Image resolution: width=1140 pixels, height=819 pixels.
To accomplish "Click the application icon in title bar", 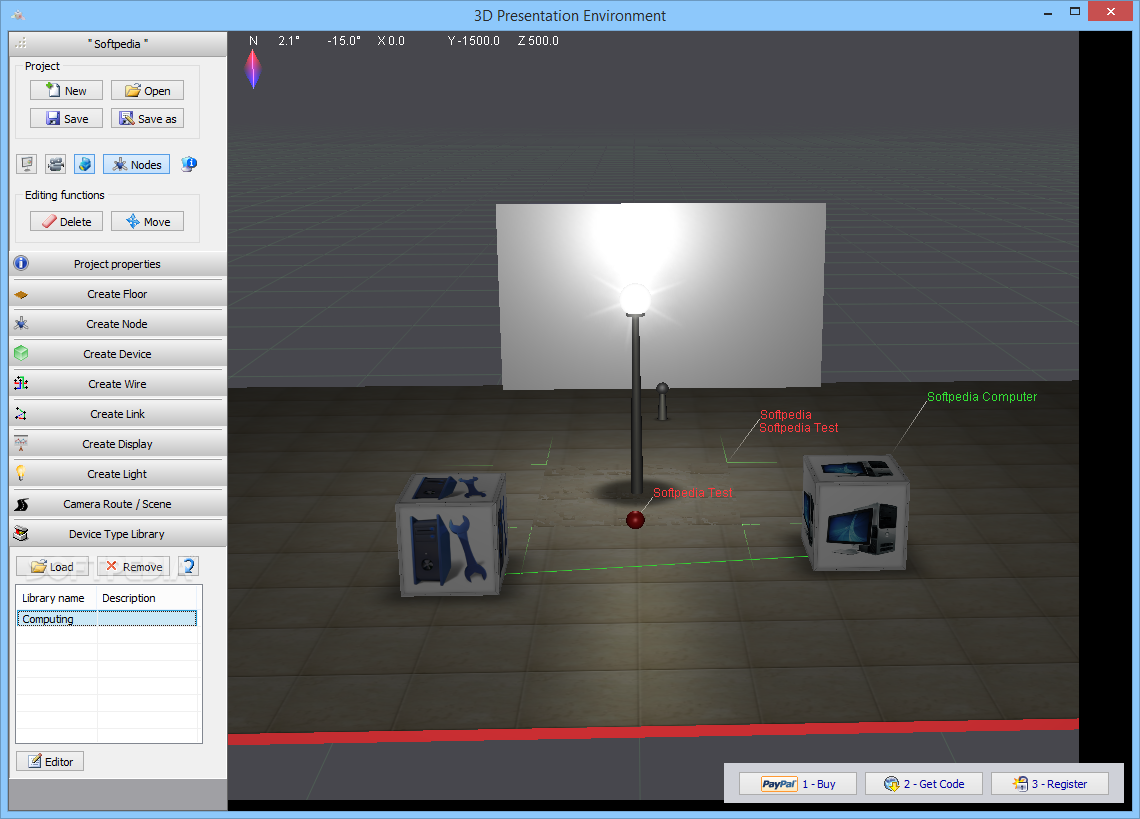I will pos(18,15).
